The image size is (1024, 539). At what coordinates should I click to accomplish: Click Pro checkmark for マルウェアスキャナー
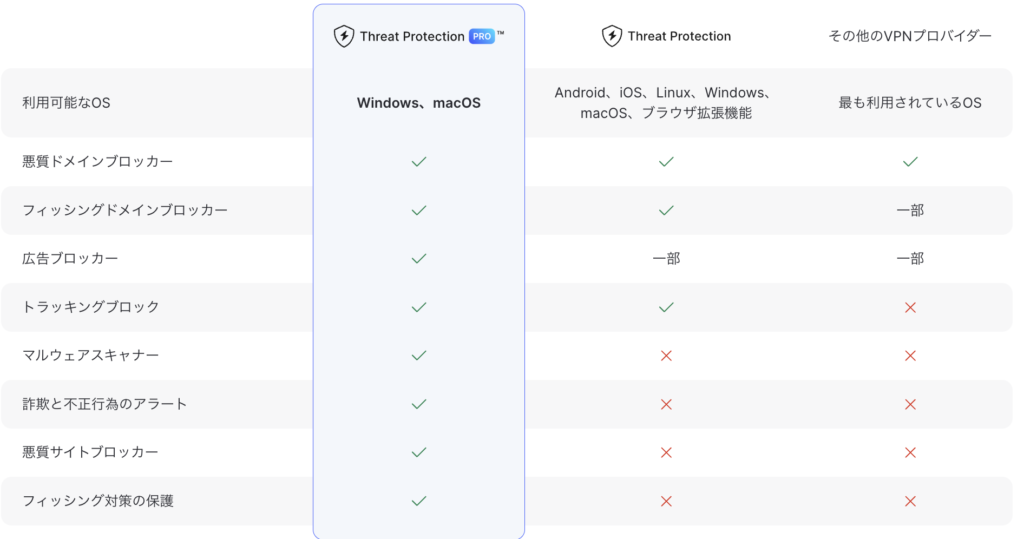419,355
